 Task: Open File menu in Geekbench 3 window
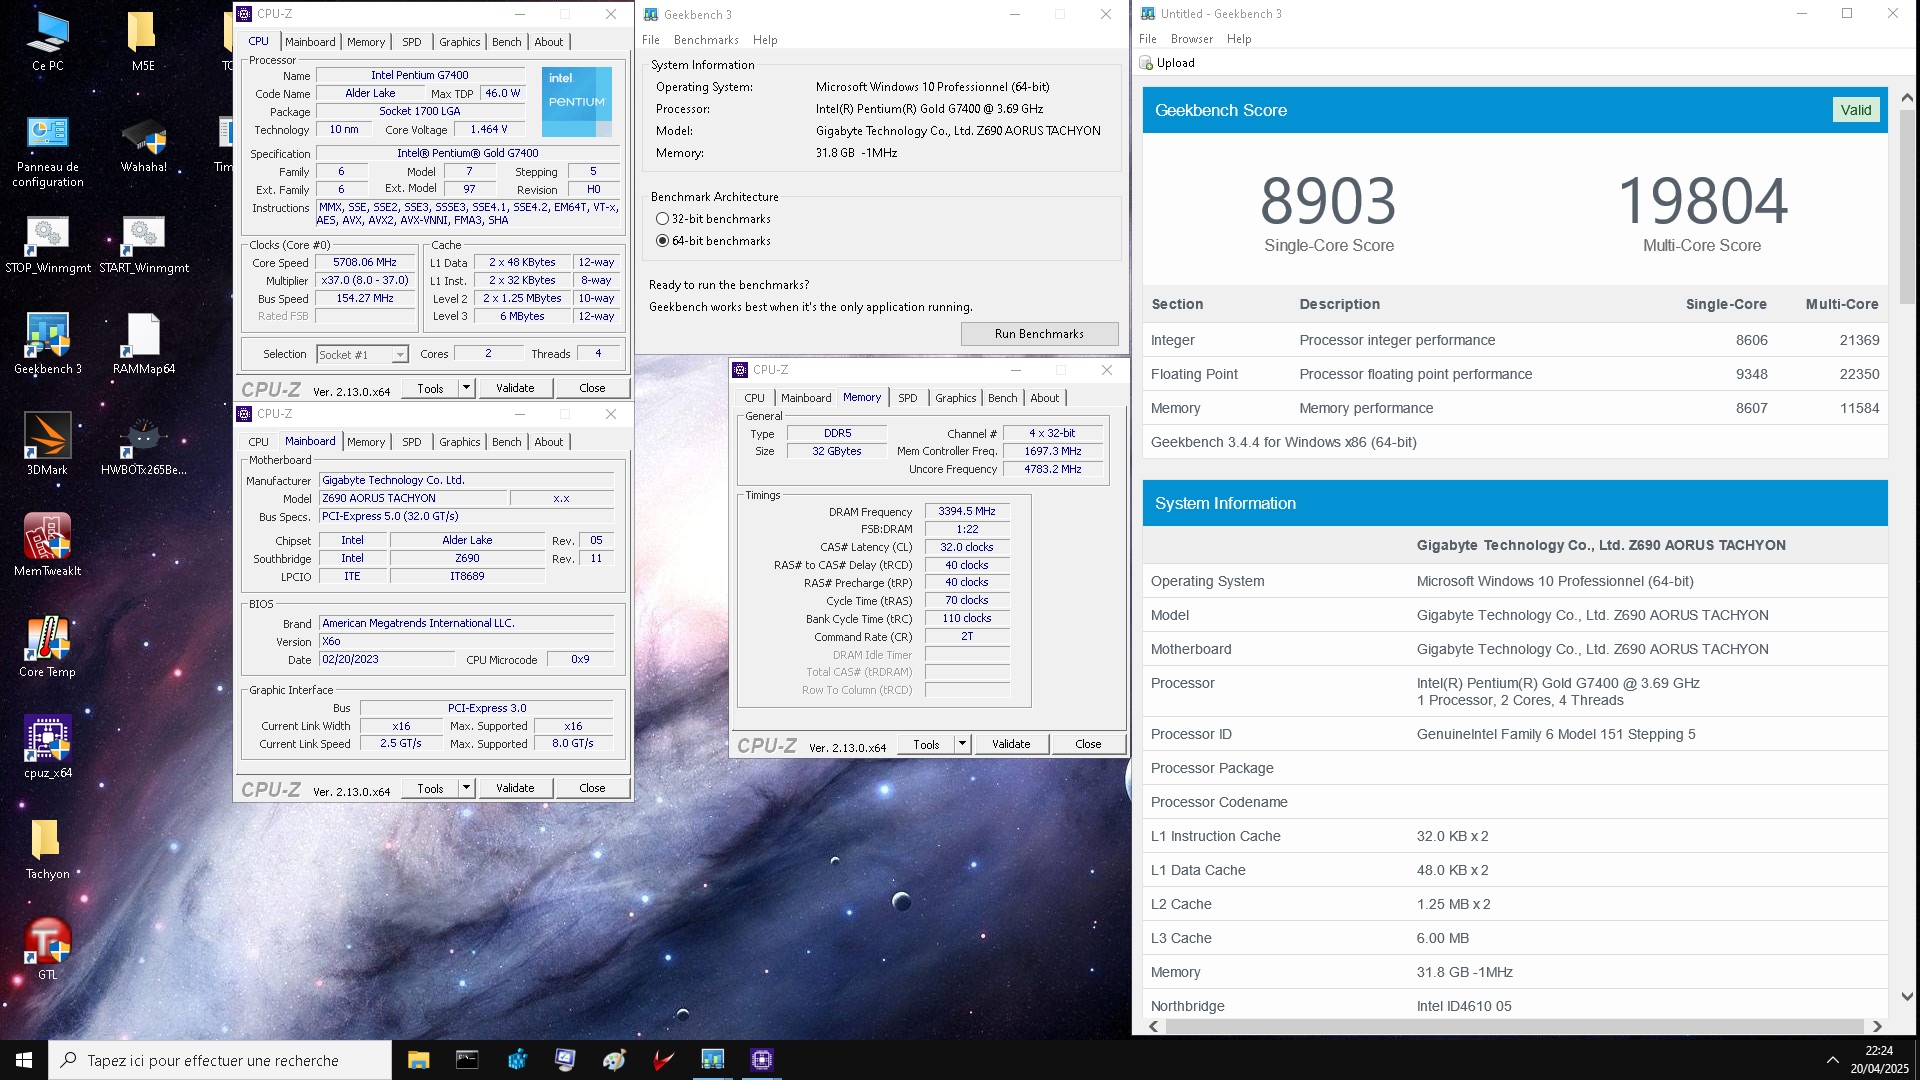point(651,40)
